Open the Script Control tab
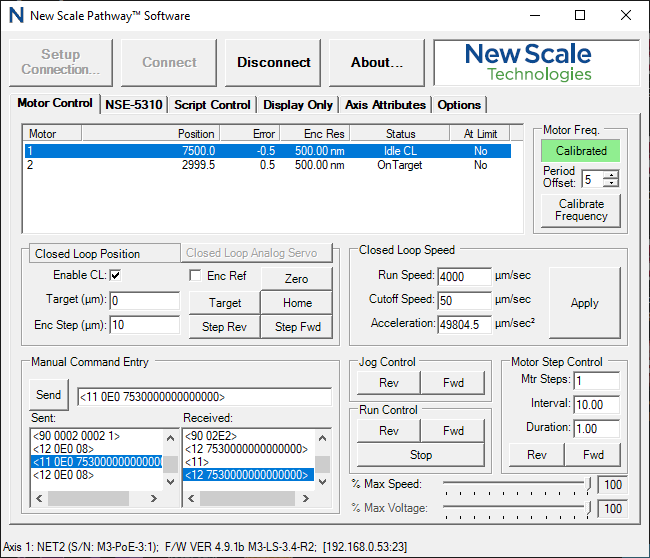 (212, 105)
